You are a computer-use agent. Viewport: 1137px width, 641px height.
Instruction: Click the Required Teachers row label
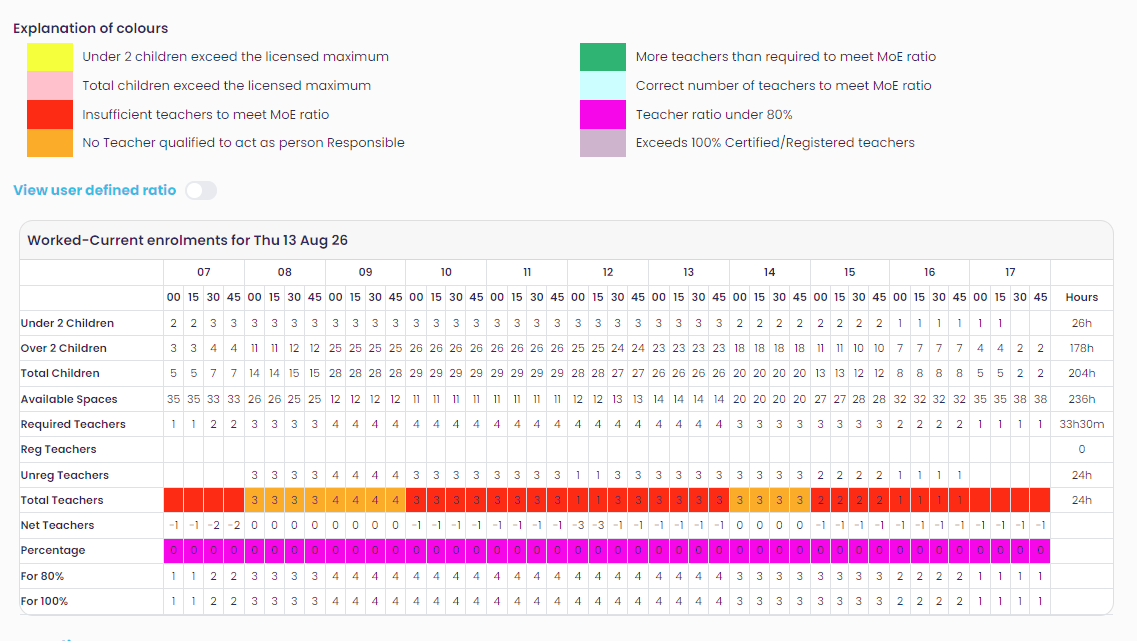(73, 424)
